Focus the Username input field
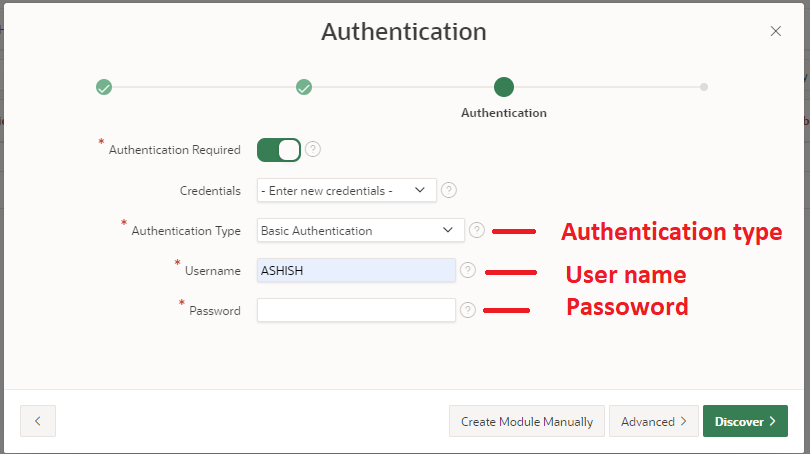The width and height of the screenshot is (810, 454). pos(356,270)
